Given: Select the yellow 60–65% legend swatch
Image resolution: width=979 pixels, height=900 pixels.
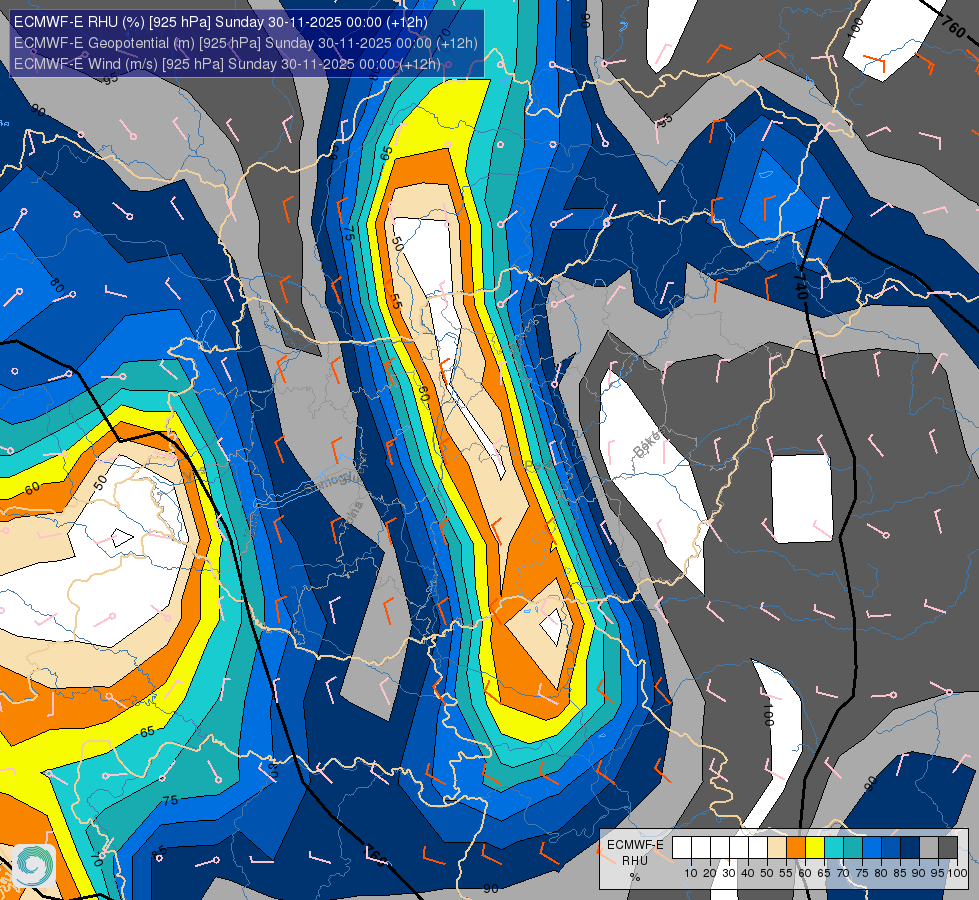Looking at the screenshot, I should click(815, 847).
